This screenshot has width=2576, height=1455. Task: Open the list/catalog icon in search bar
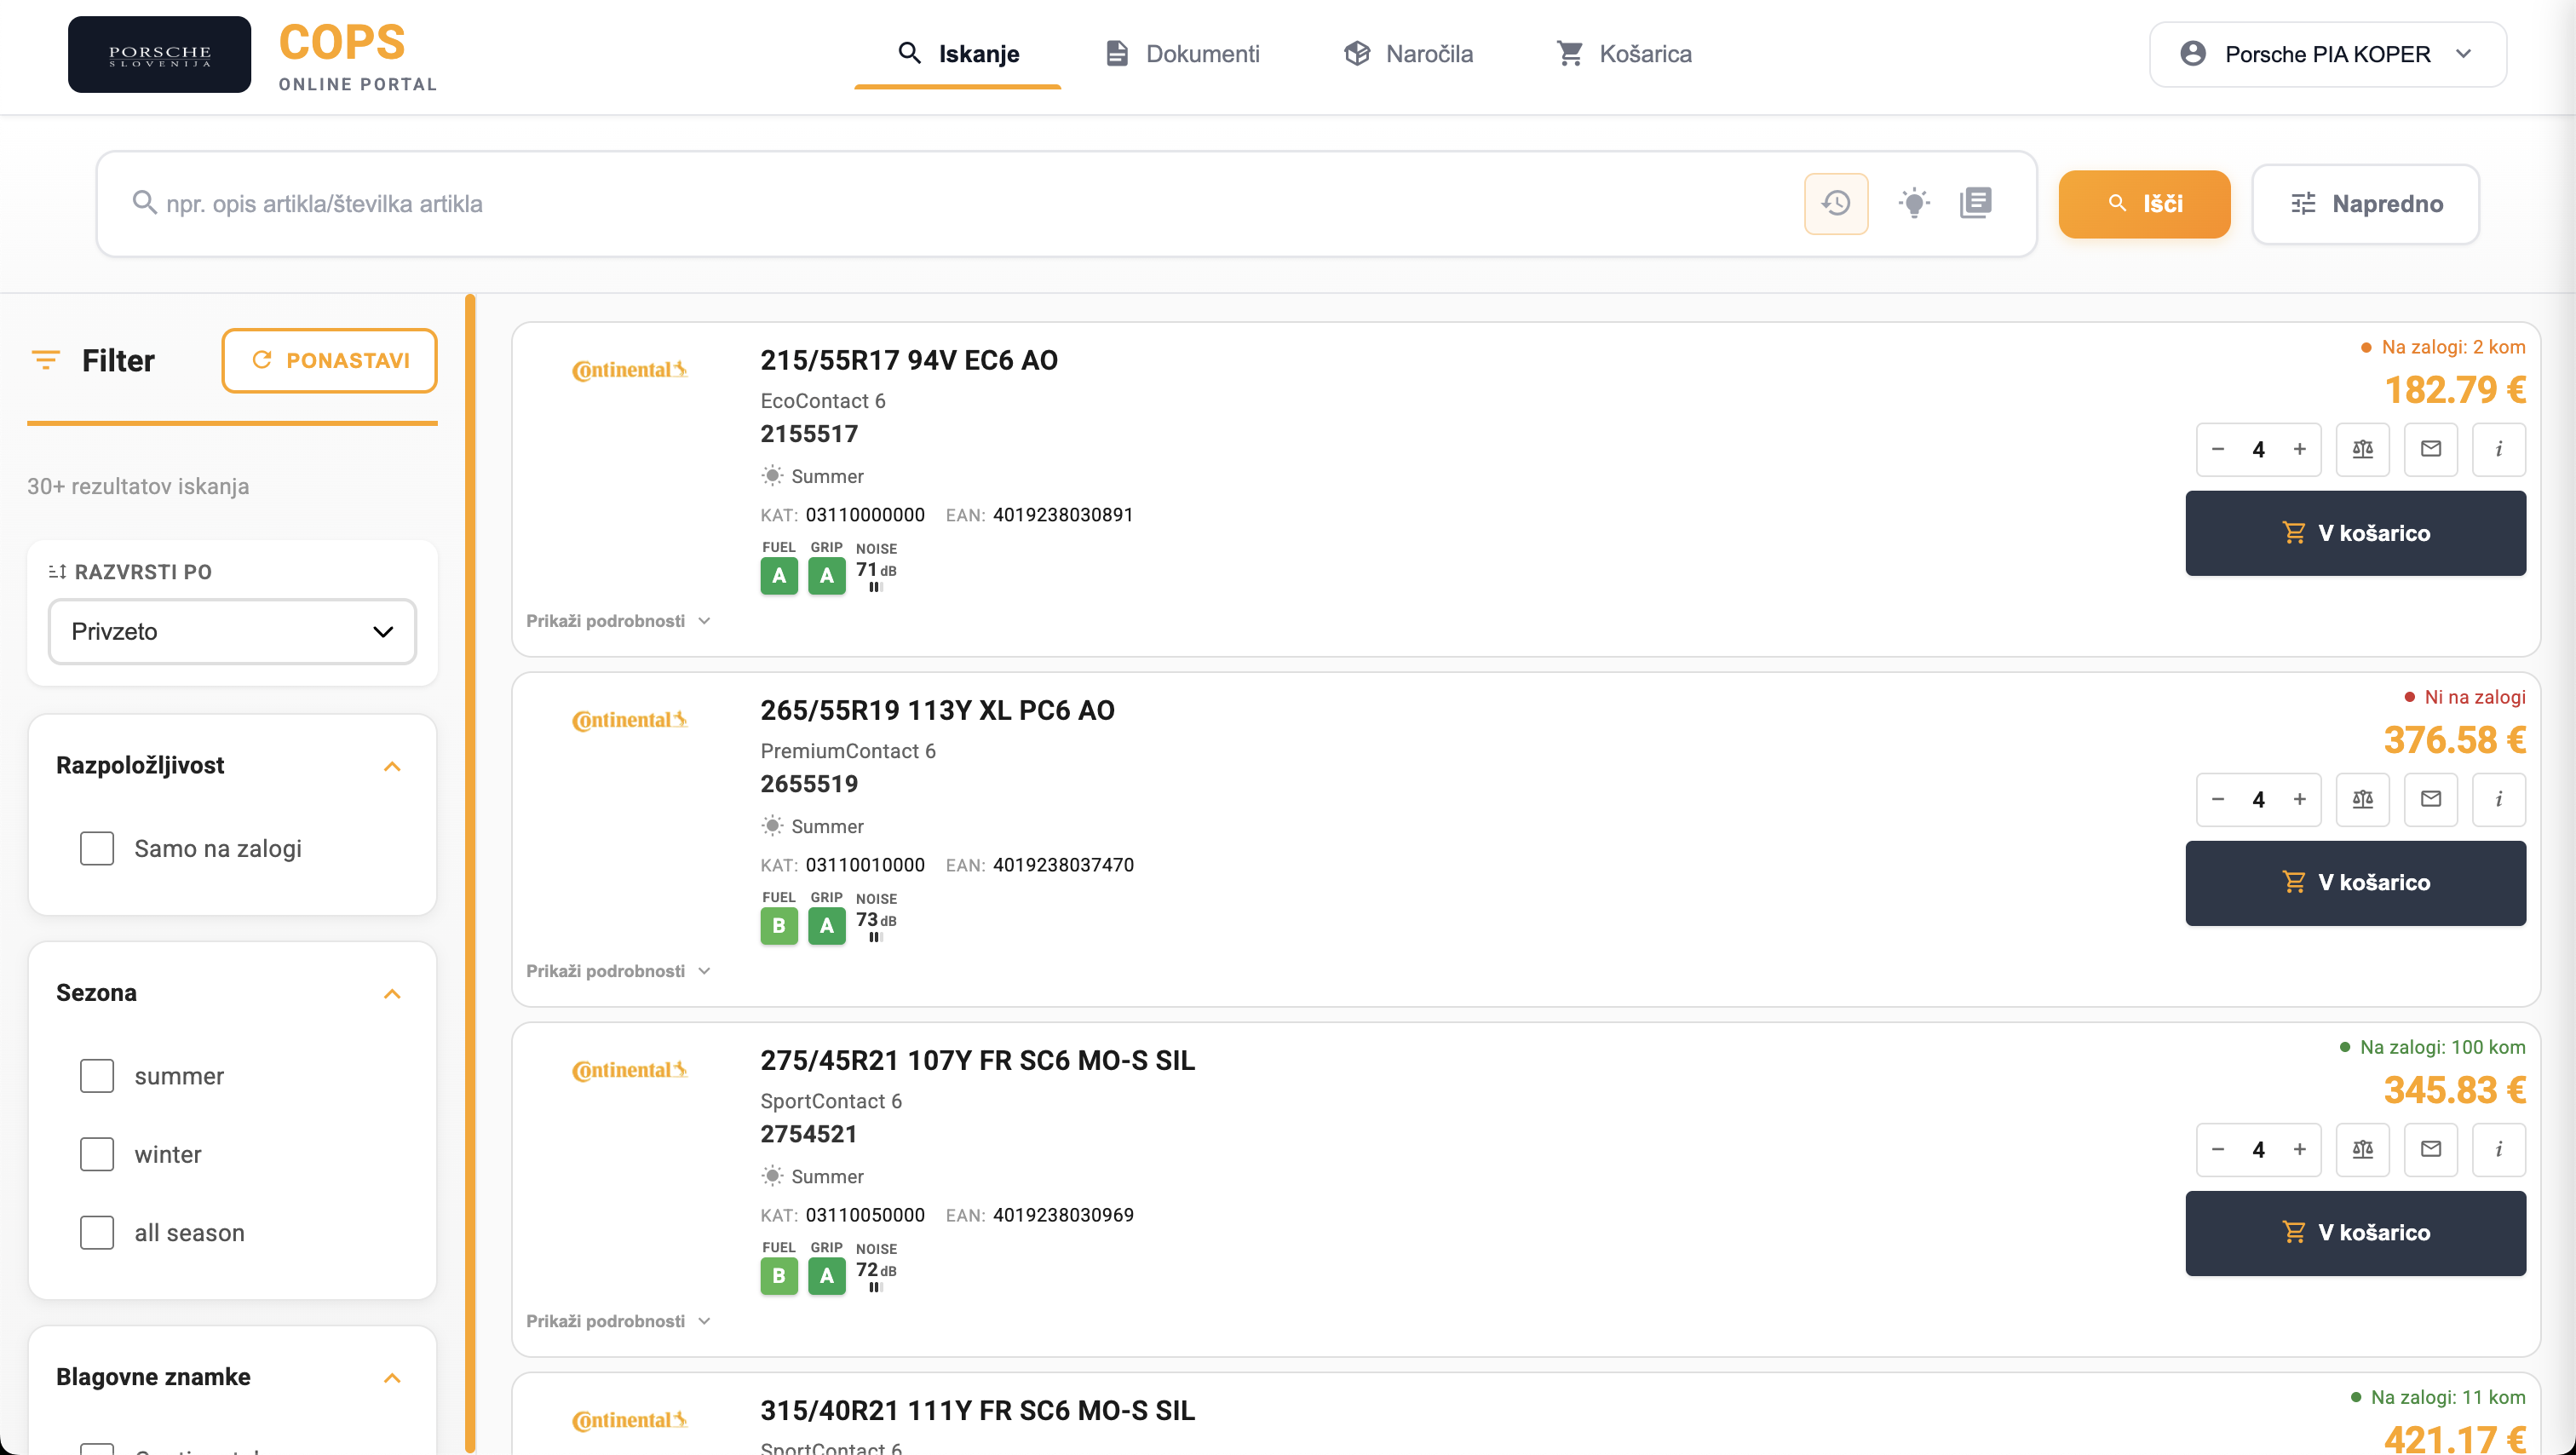(1976, 203)
